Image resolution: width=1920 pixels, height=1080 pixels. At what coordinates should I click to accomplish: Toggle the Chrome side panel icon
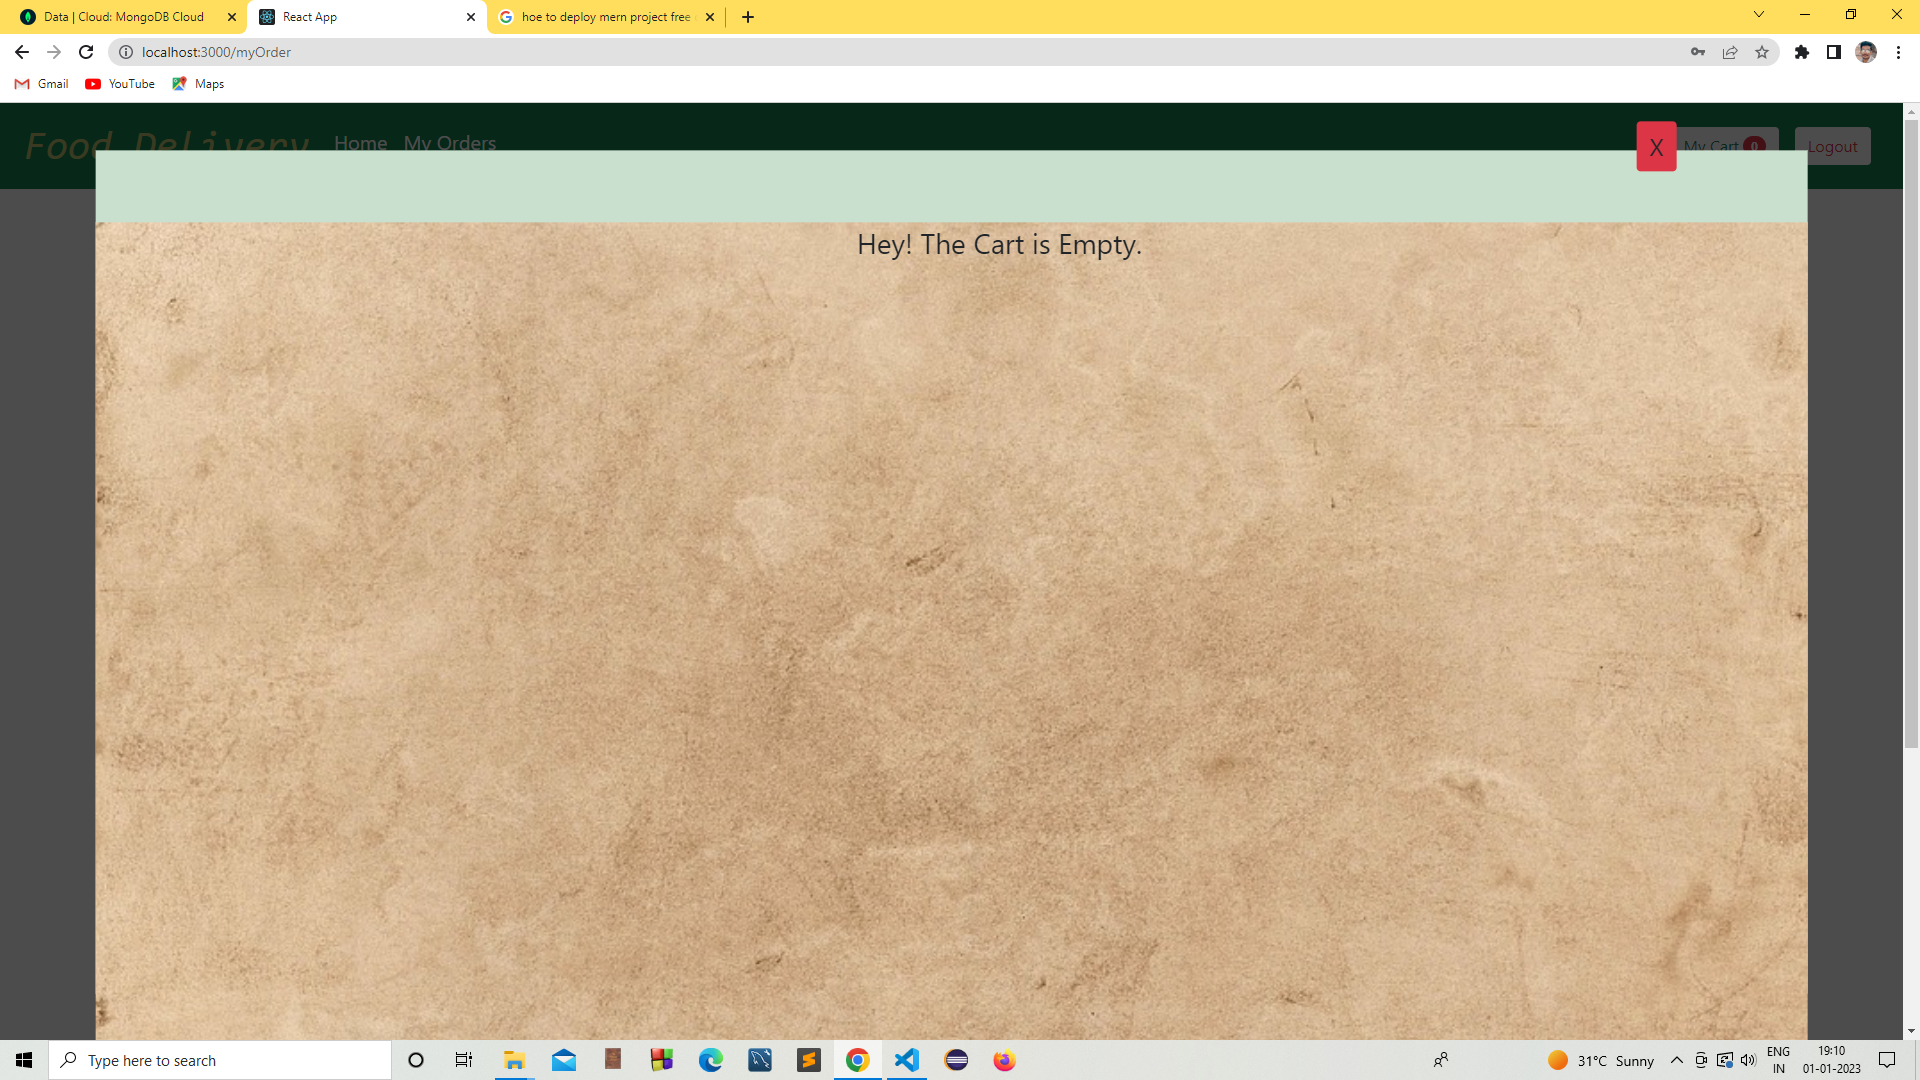click(1834, 52)
